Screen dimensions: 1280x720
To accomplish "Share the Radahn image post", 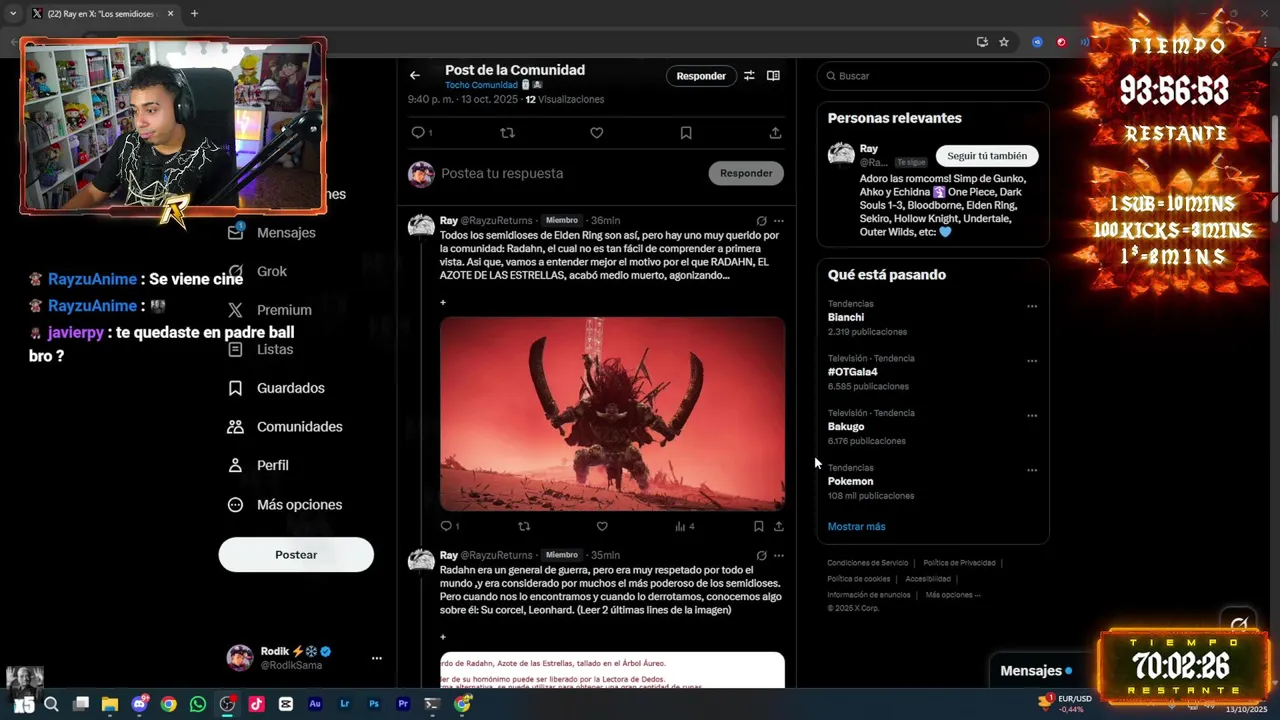I will [x=779, y=526].
